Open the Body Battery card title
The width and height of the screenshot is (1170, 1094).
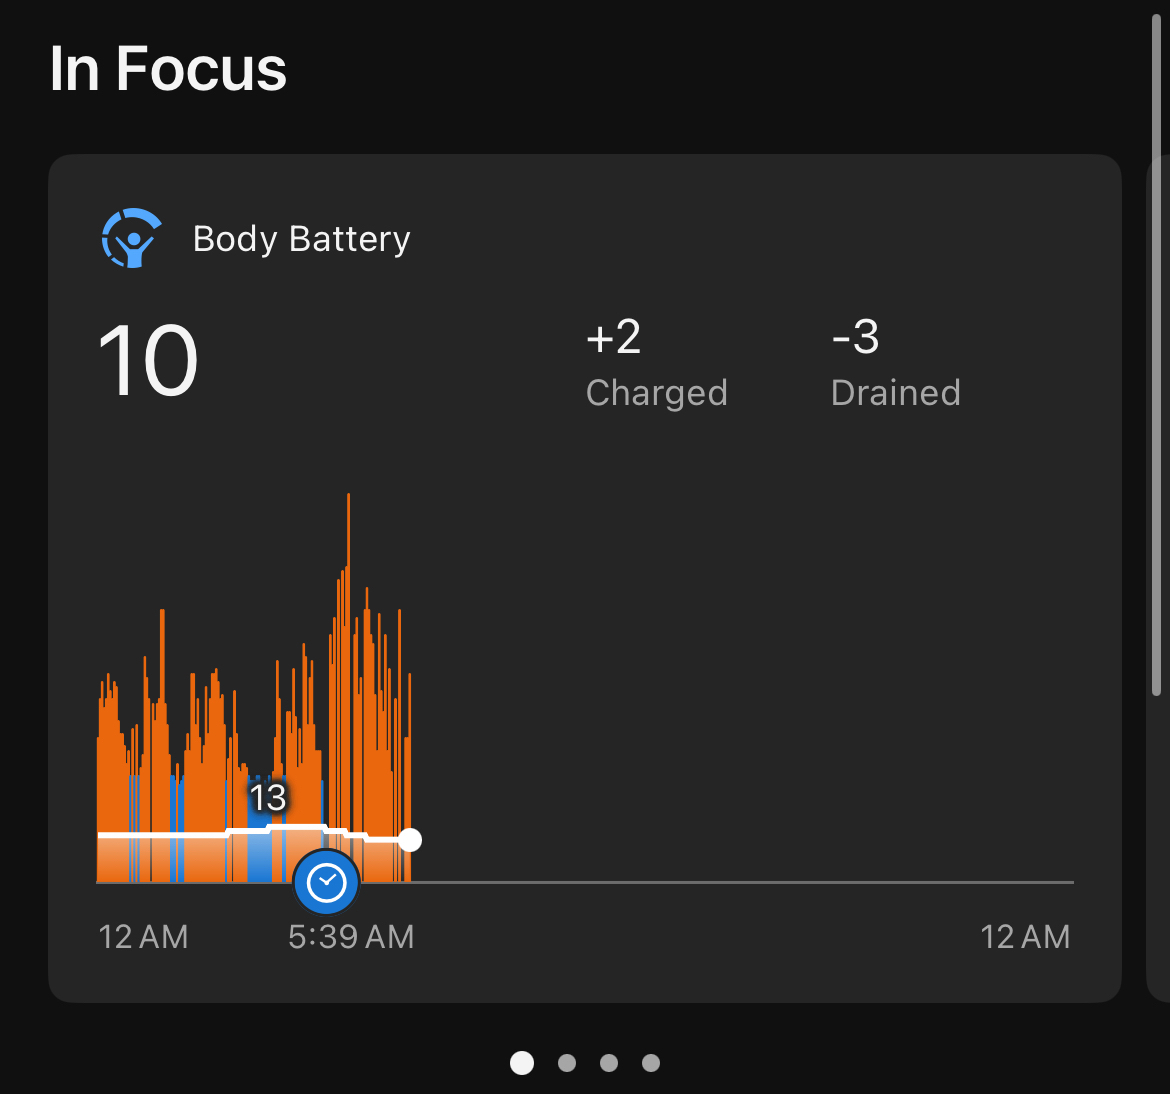point(301,239)
